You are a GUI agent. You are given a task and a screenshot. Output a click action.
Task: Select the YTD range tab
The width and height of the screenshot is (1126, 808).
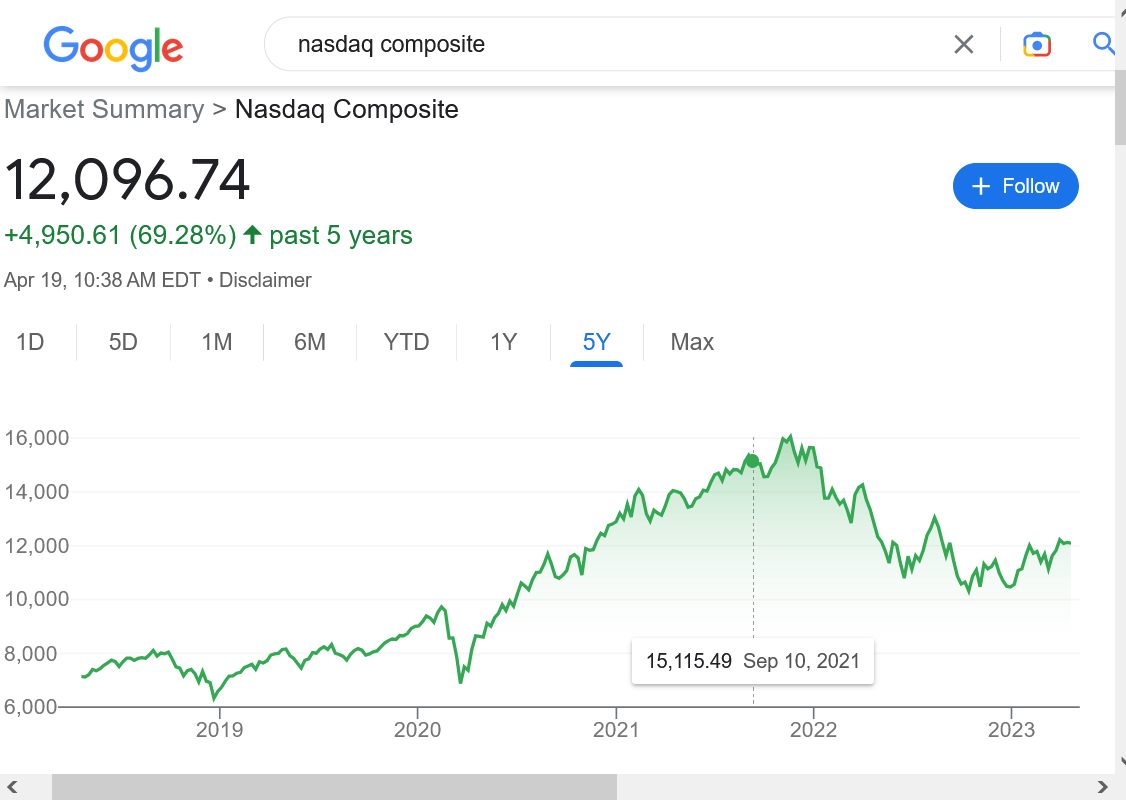(406, 342)
